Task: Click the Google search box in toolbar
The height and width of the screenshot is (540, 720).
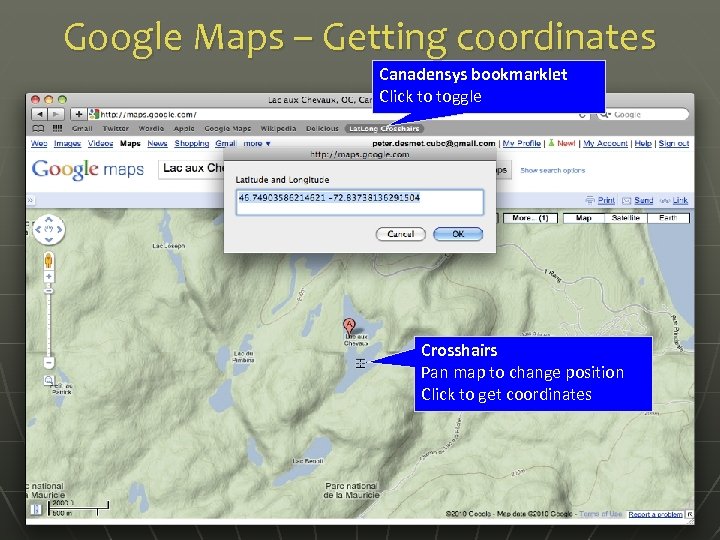Action: tap(643, 114)
